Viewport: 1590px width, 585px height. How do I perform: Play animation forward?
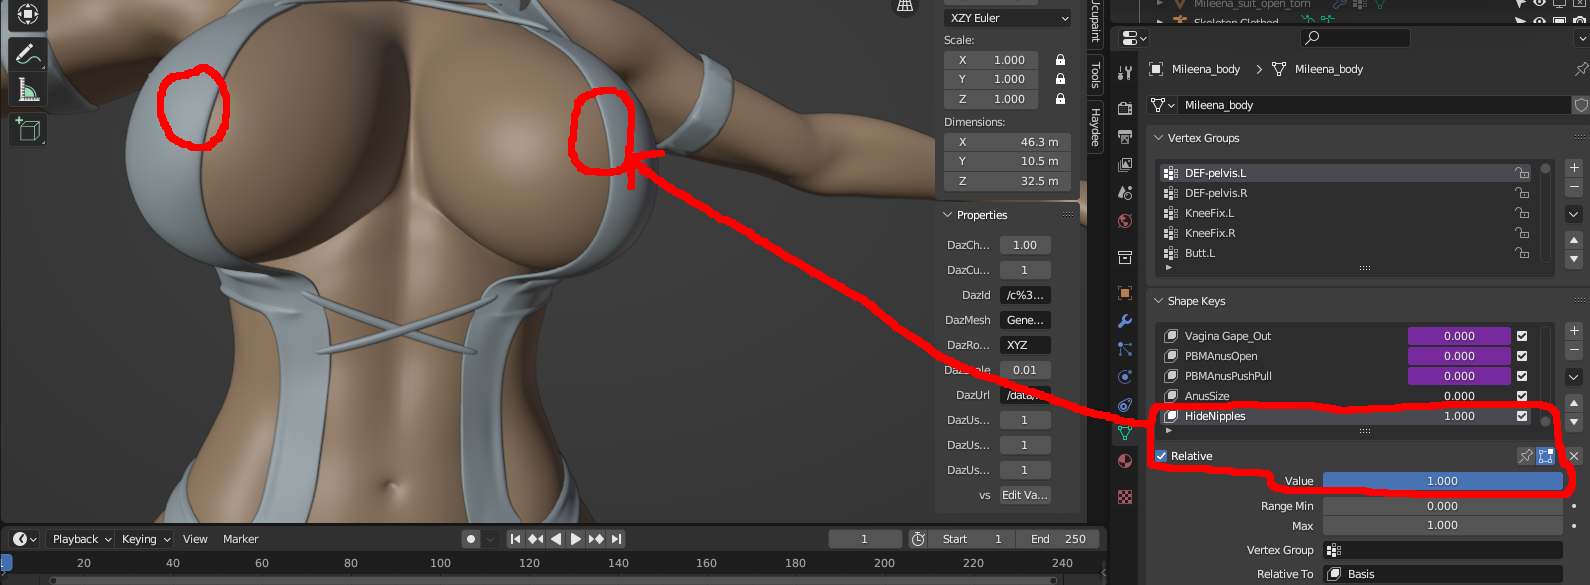click(576, 539)
